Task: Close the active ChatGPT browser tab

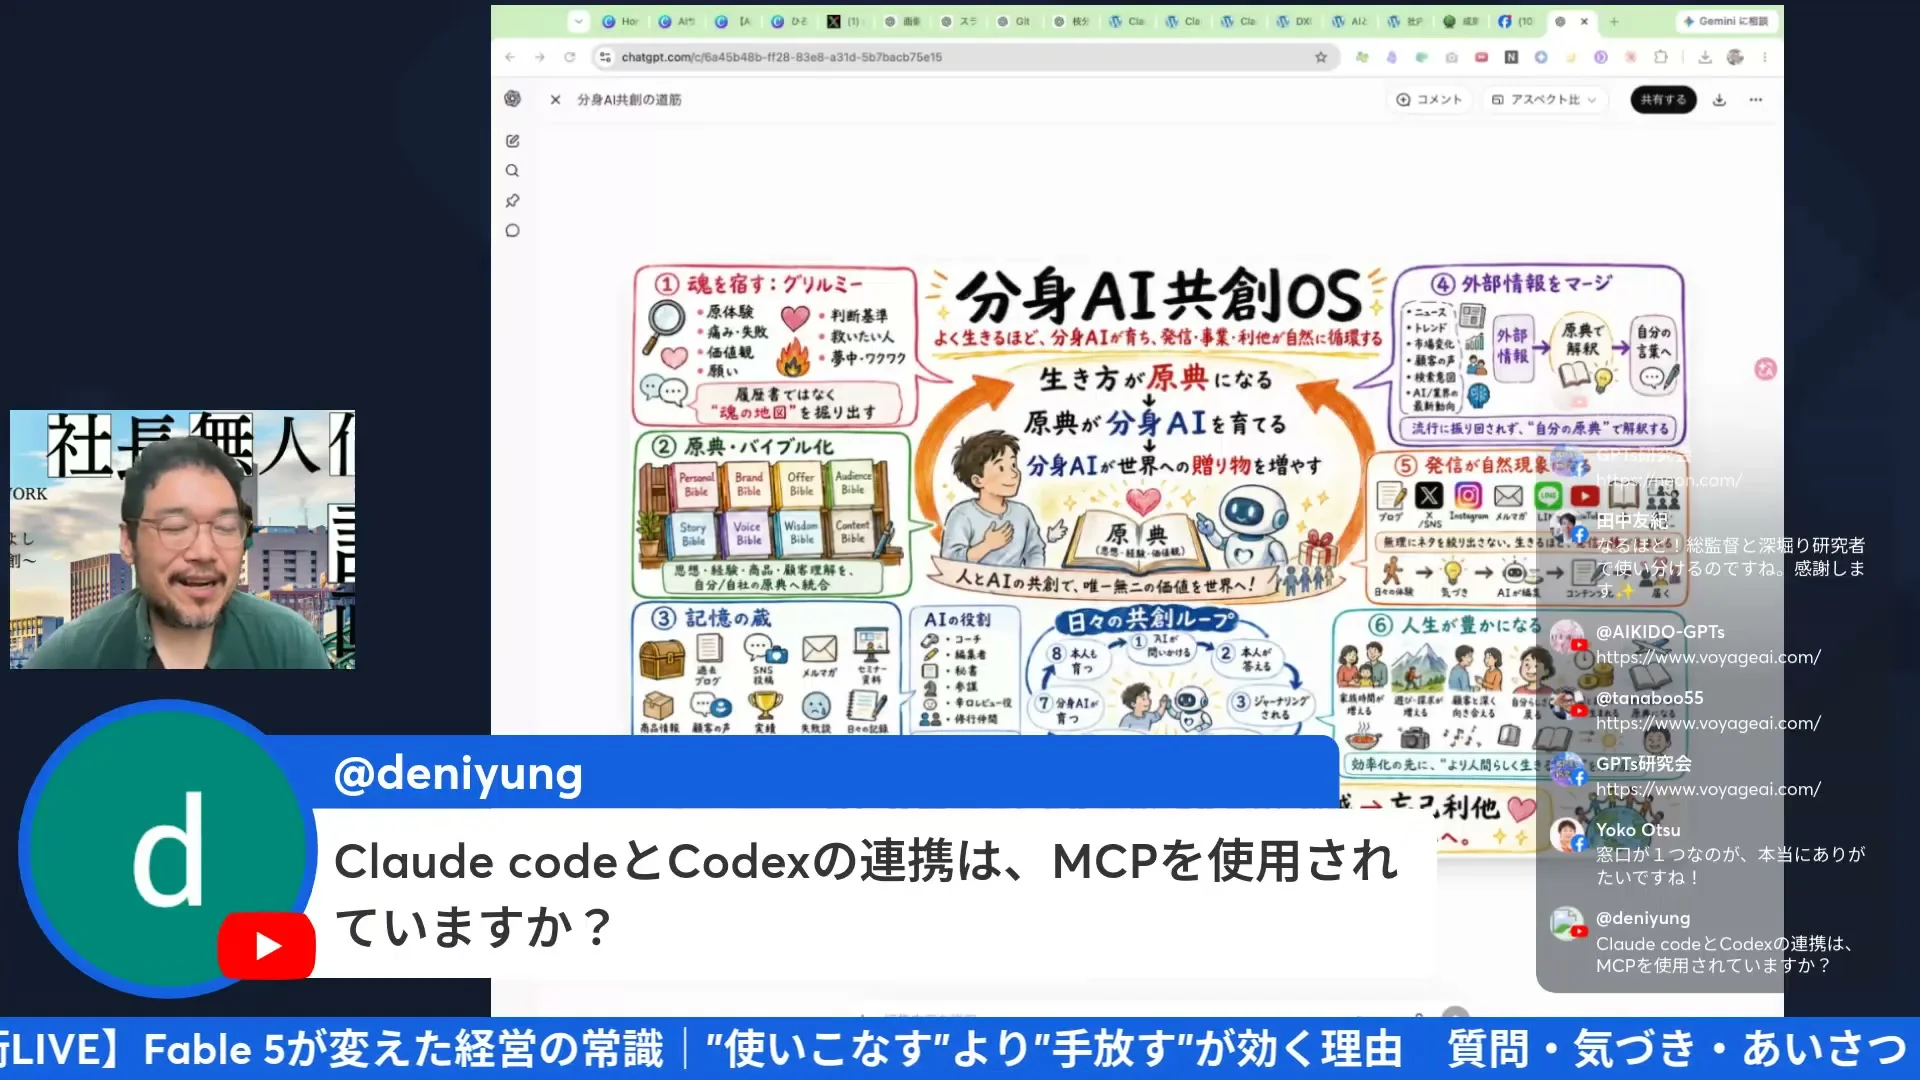Action: coord(1584,21)
